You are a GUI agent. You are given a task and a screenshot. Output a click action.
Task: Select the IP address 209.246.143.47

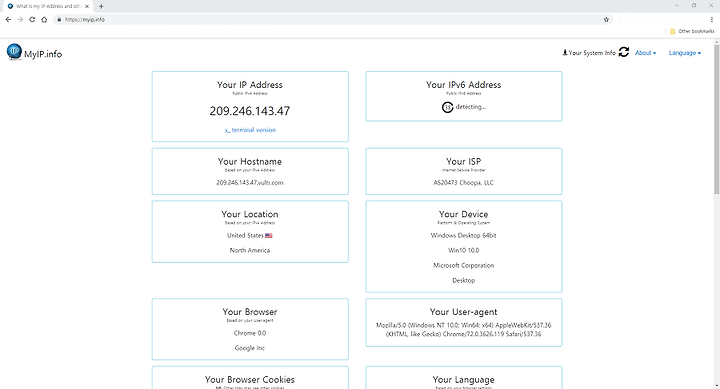coord(250,111)
